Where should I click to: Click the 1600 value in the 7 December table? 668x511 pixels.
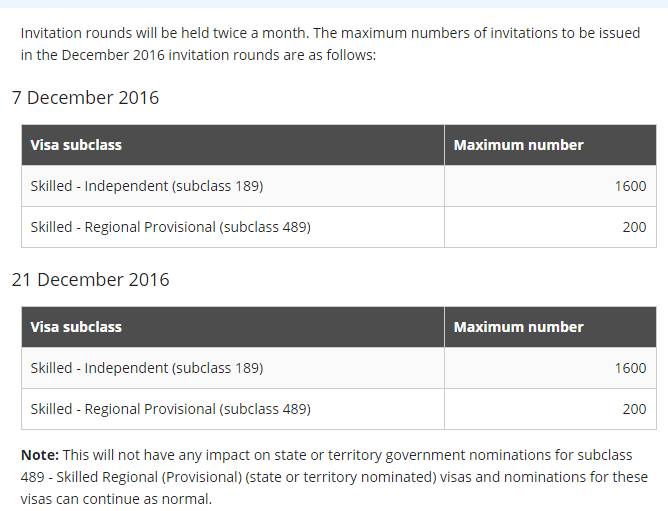coord(631,186)
